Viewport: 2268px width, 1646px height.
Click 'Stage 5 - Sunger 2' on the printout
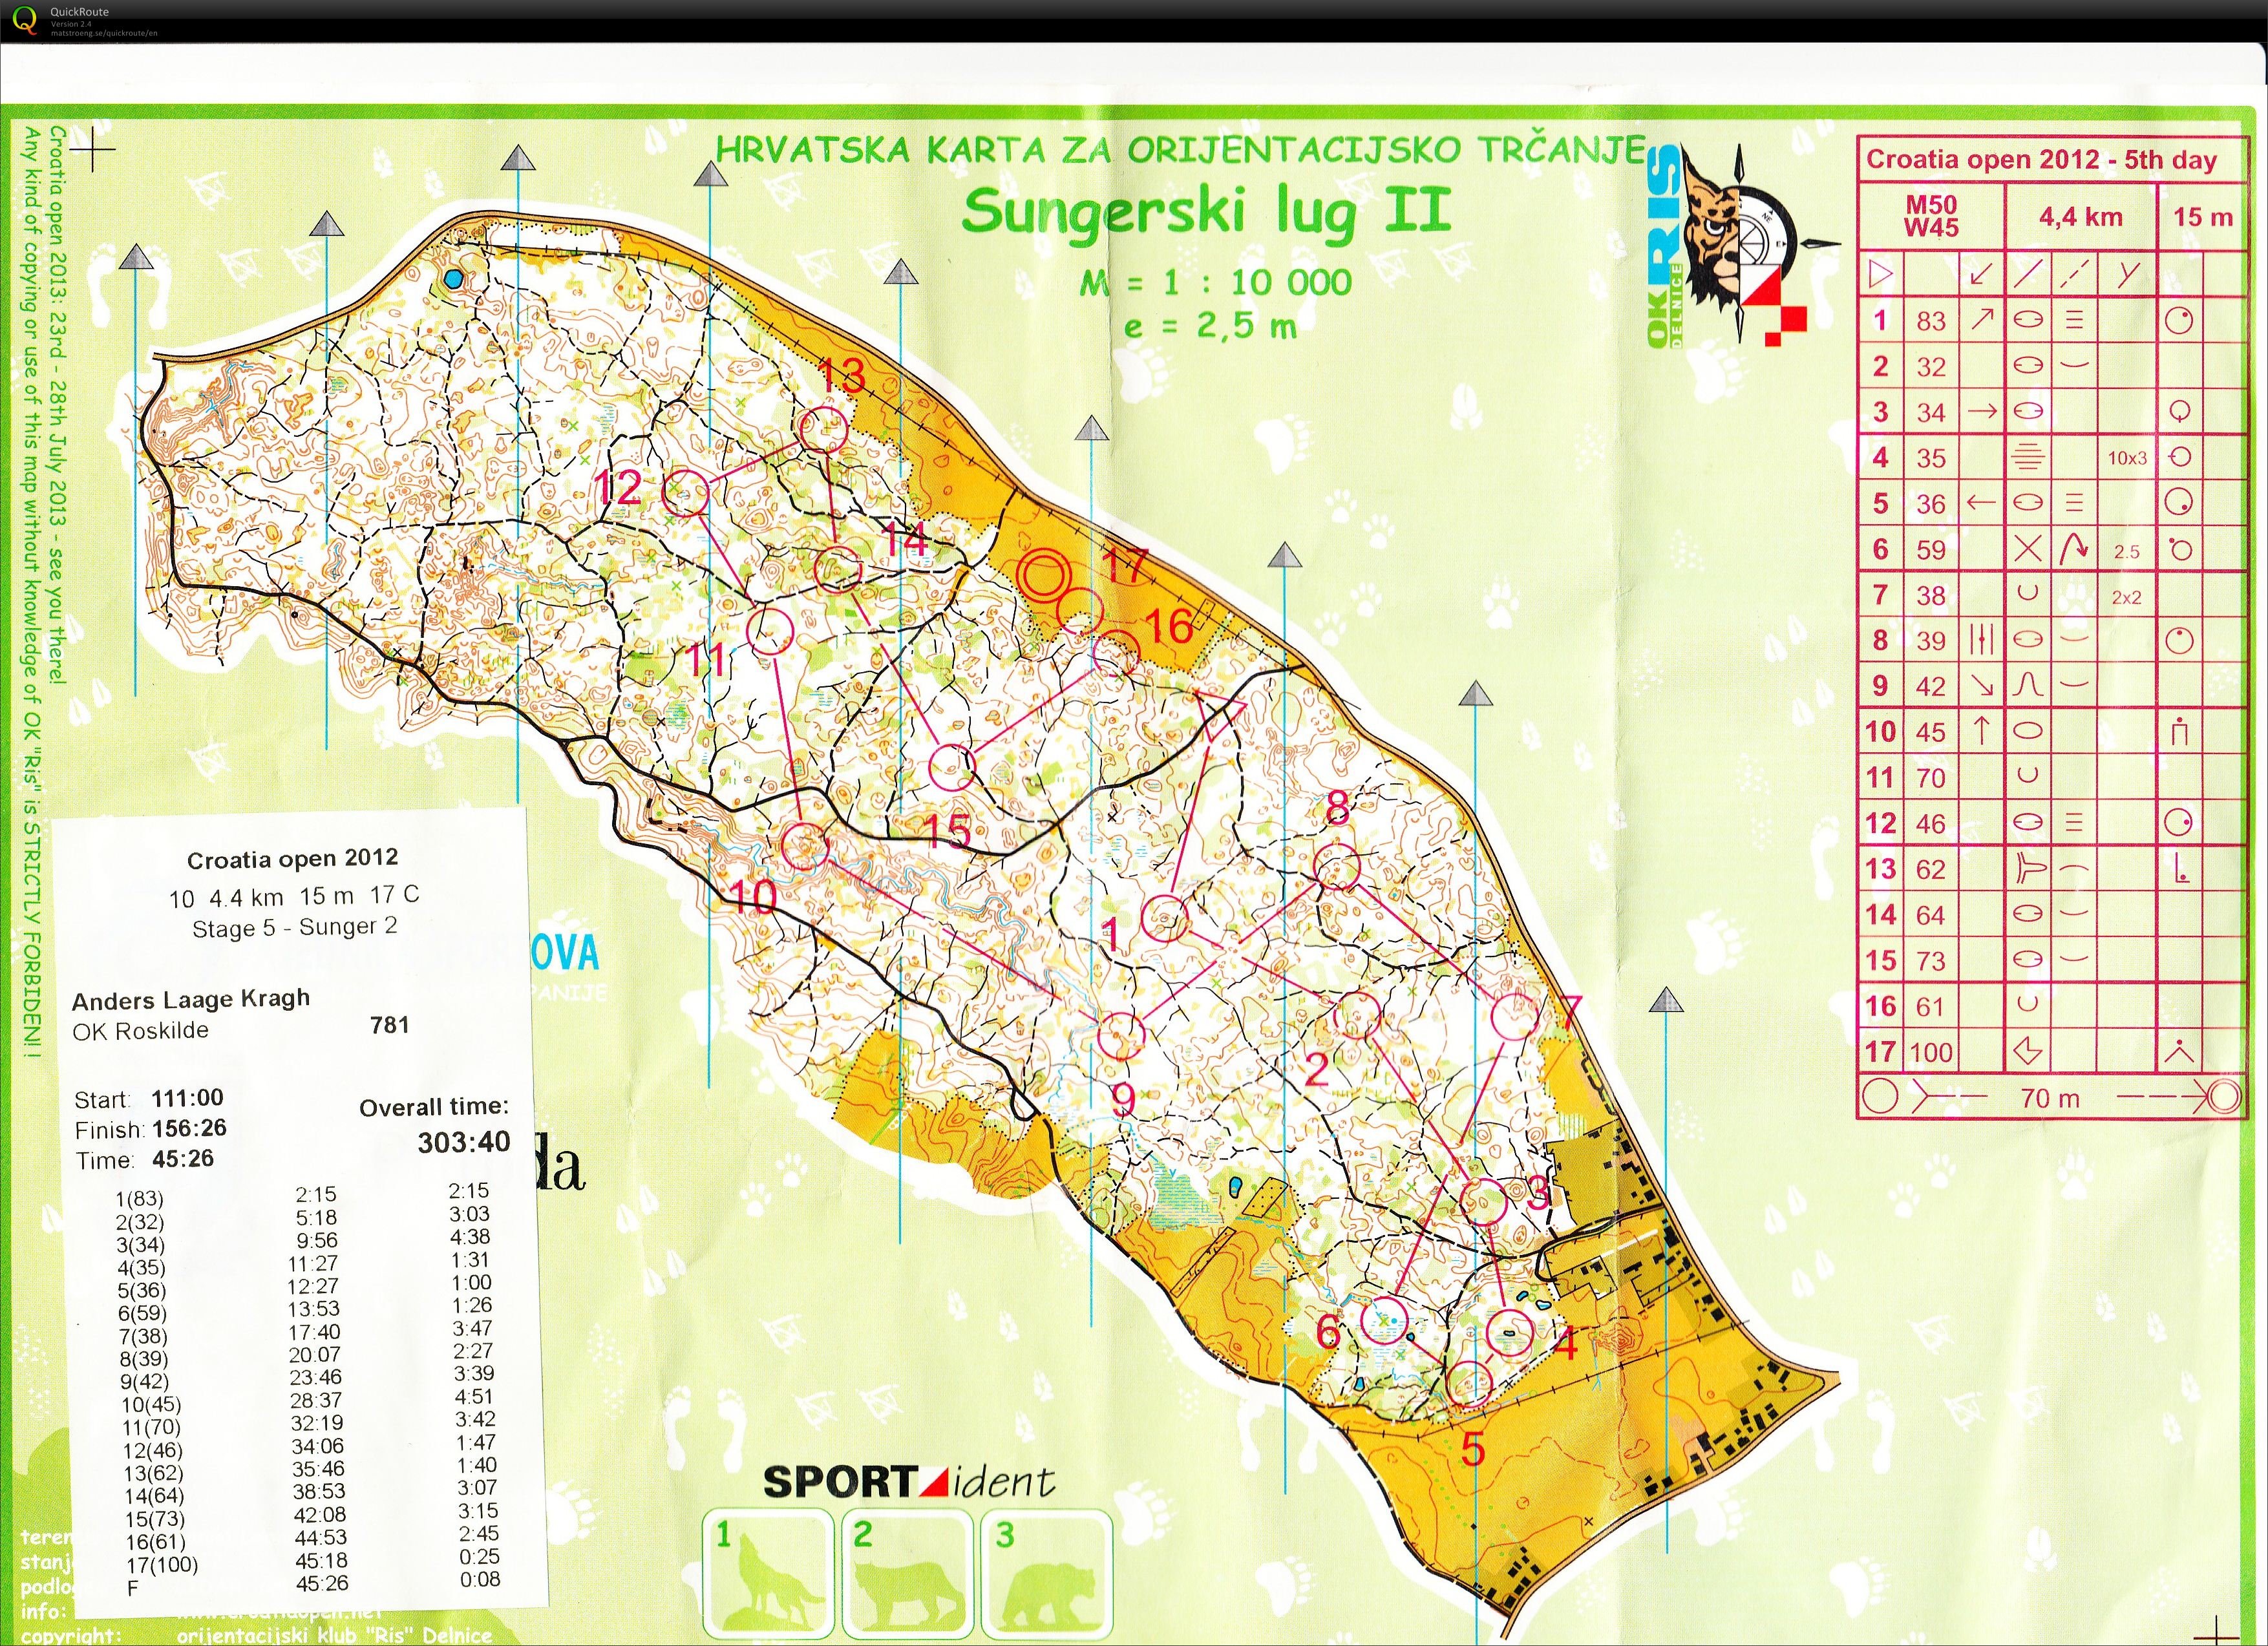point(295,927)
